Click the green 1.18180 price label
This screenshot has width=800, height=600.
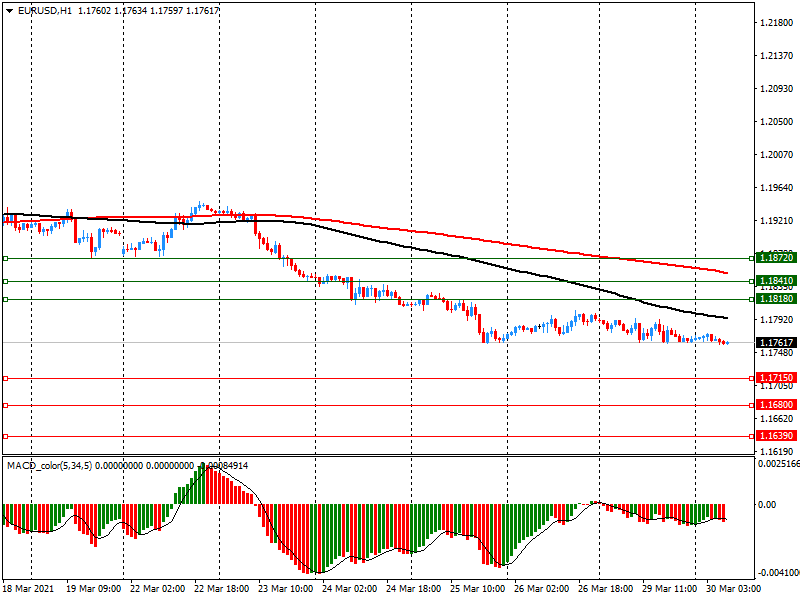(x=776, y=299)
